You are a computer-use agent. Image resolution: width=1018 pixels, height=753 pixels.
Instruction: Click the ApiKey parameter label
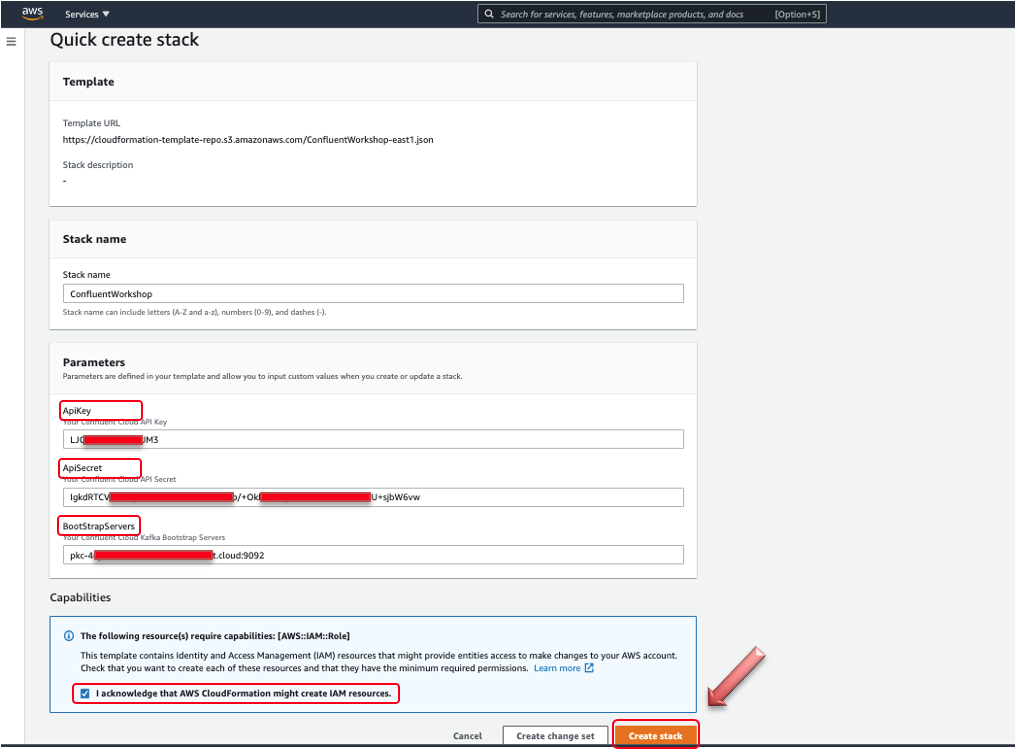[x=77, y=410]
